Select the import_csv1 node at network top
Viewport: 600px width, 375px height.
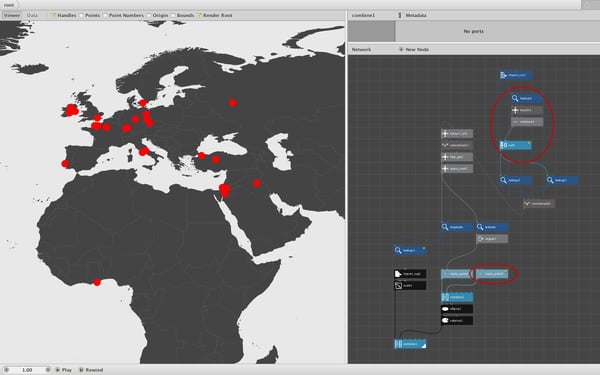(515, 75)
